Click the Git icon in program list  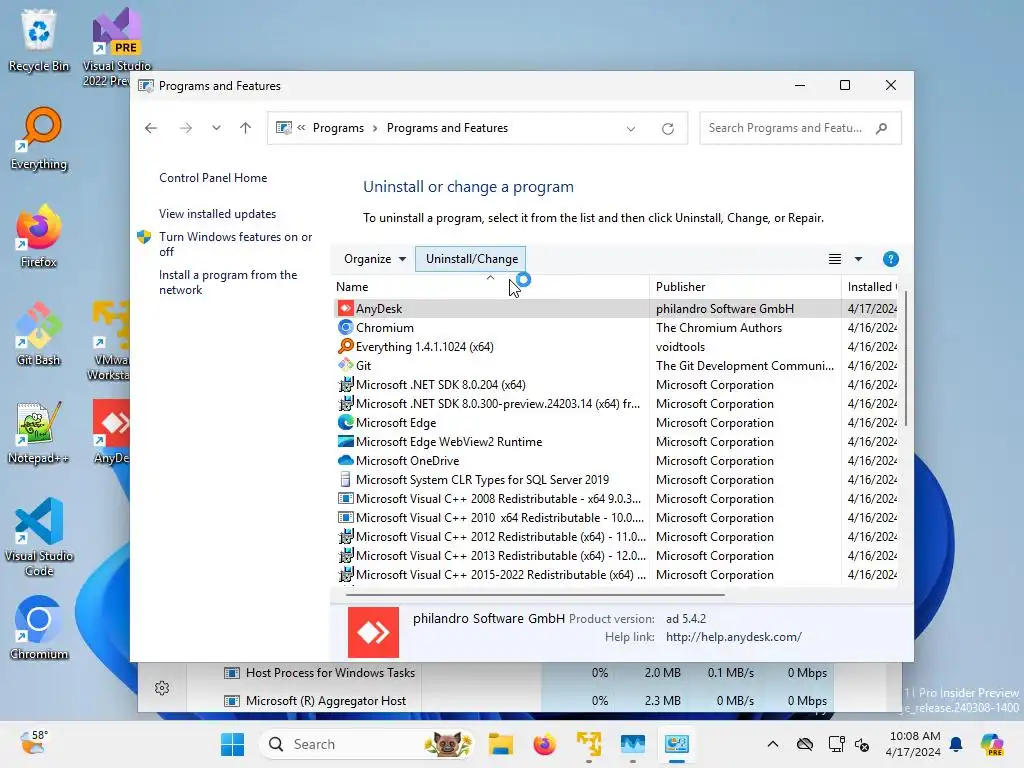[345, 365]
